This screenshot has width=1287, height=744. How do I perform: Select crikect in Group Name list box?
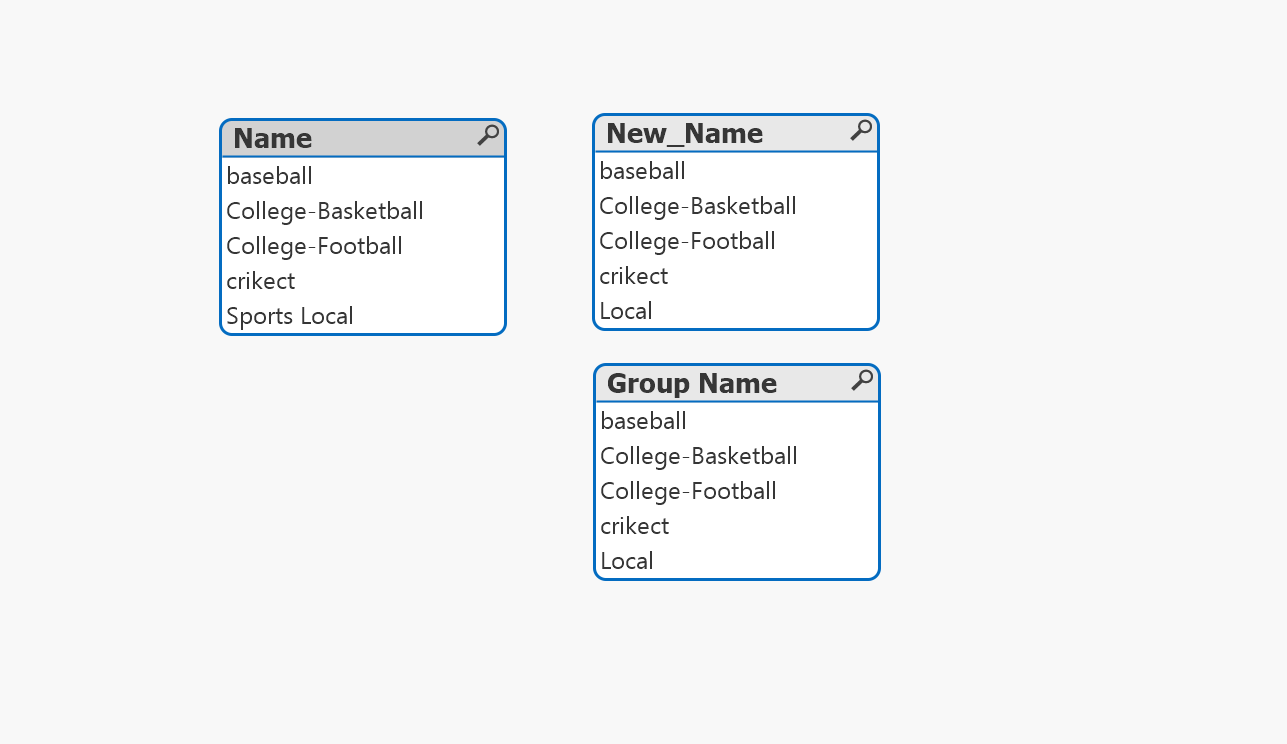pos(635,526)
